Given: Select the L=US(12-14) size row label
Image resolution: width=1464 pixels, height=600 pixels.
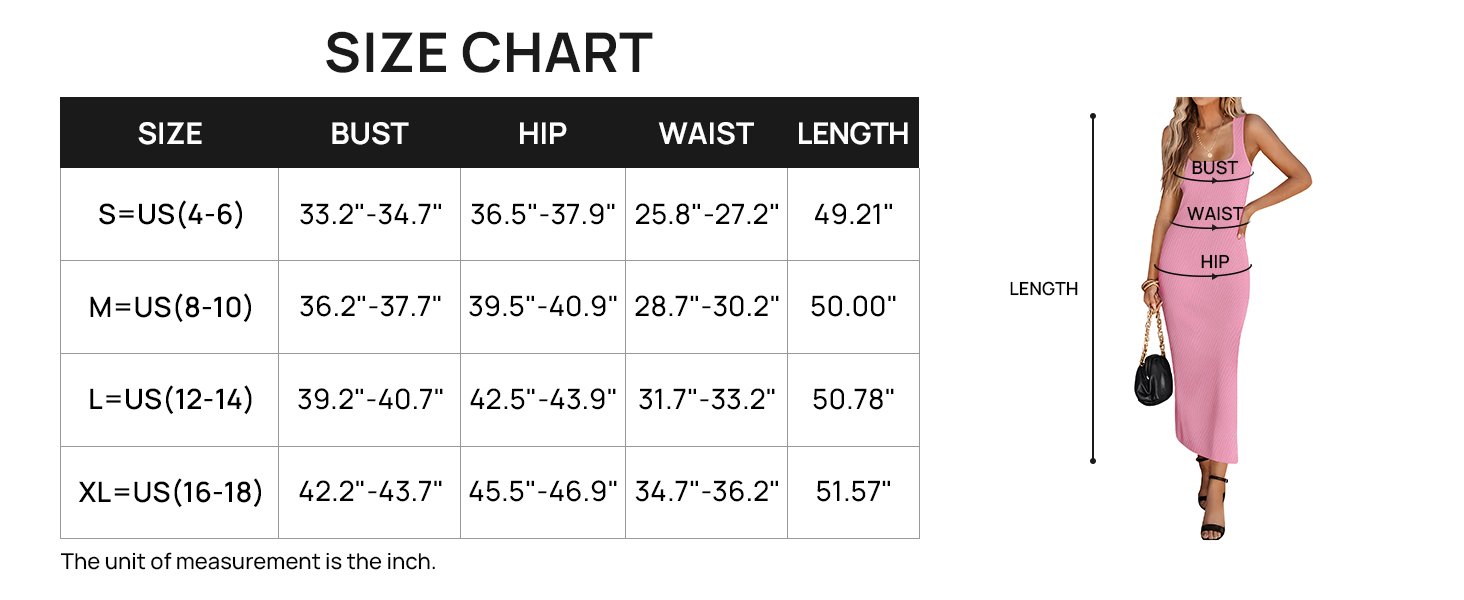Looking at the screenshot, I should click(x=170, y=400).
